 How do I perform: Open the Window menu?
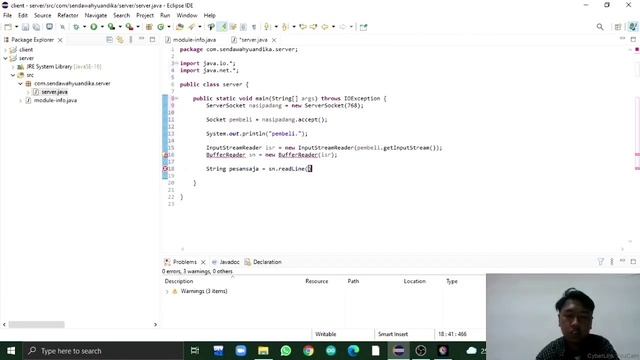187,16
